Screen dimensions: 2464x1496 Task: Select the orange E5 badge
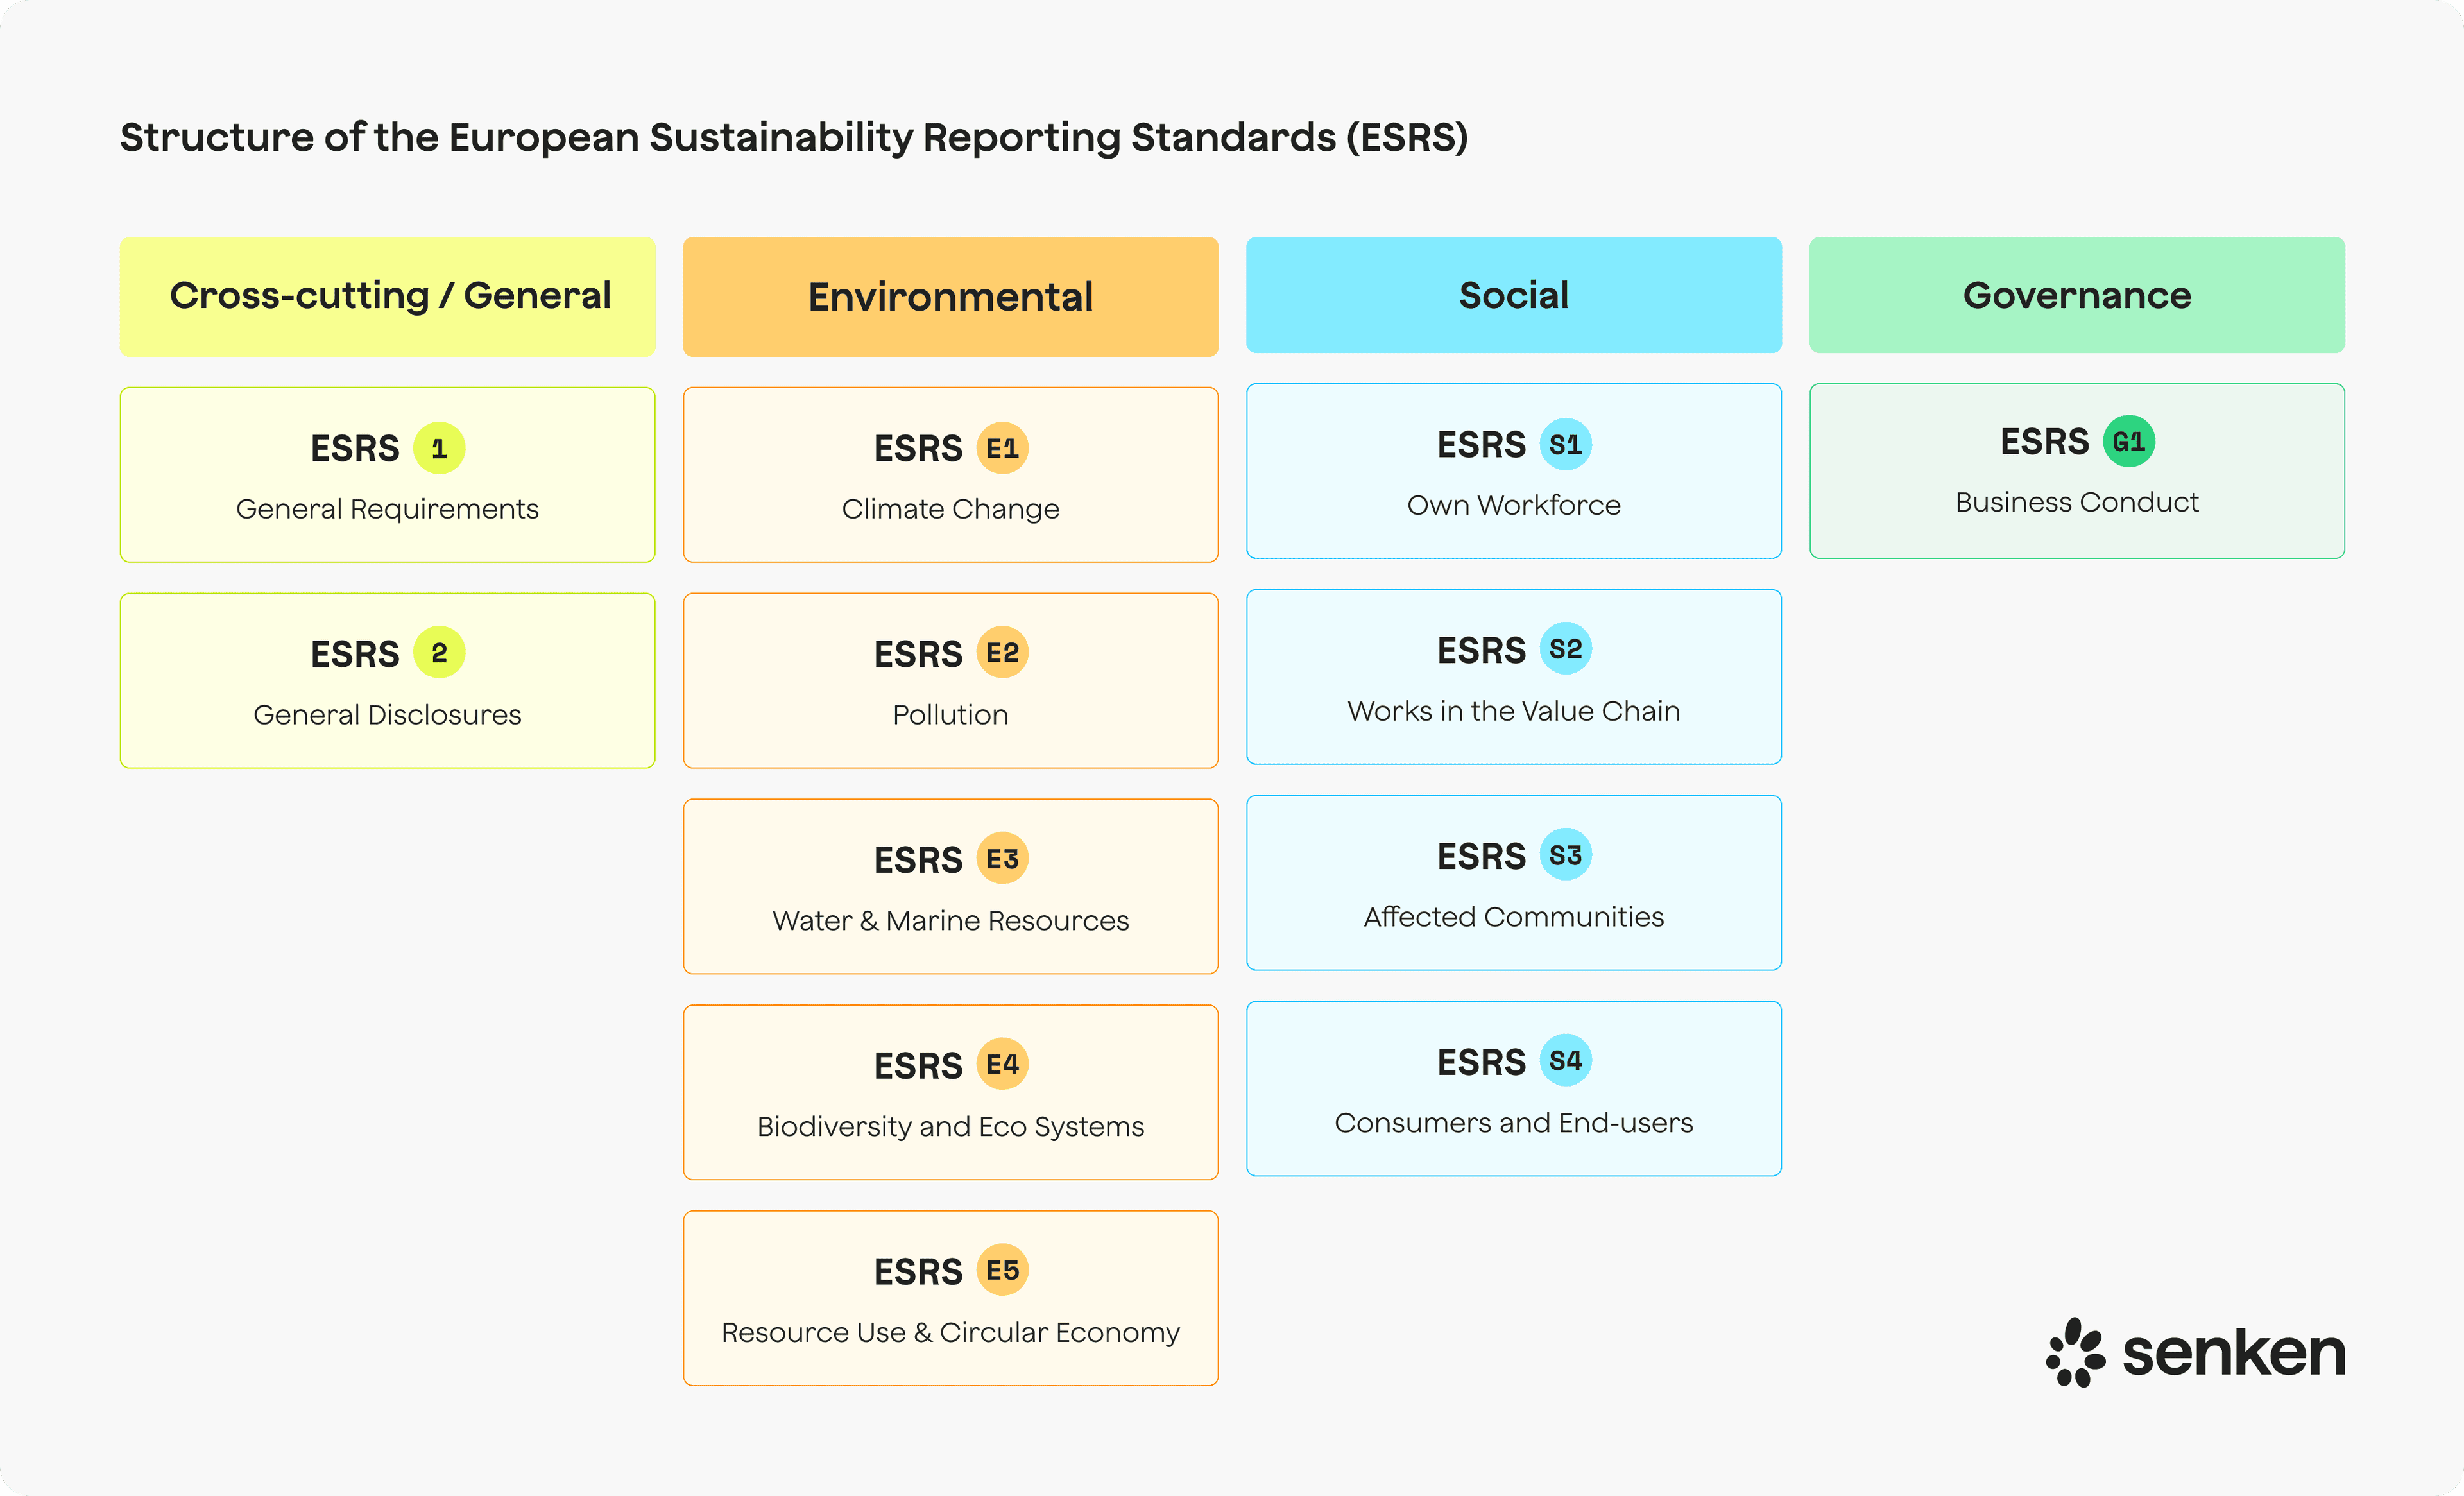tap(1002, 1270)
